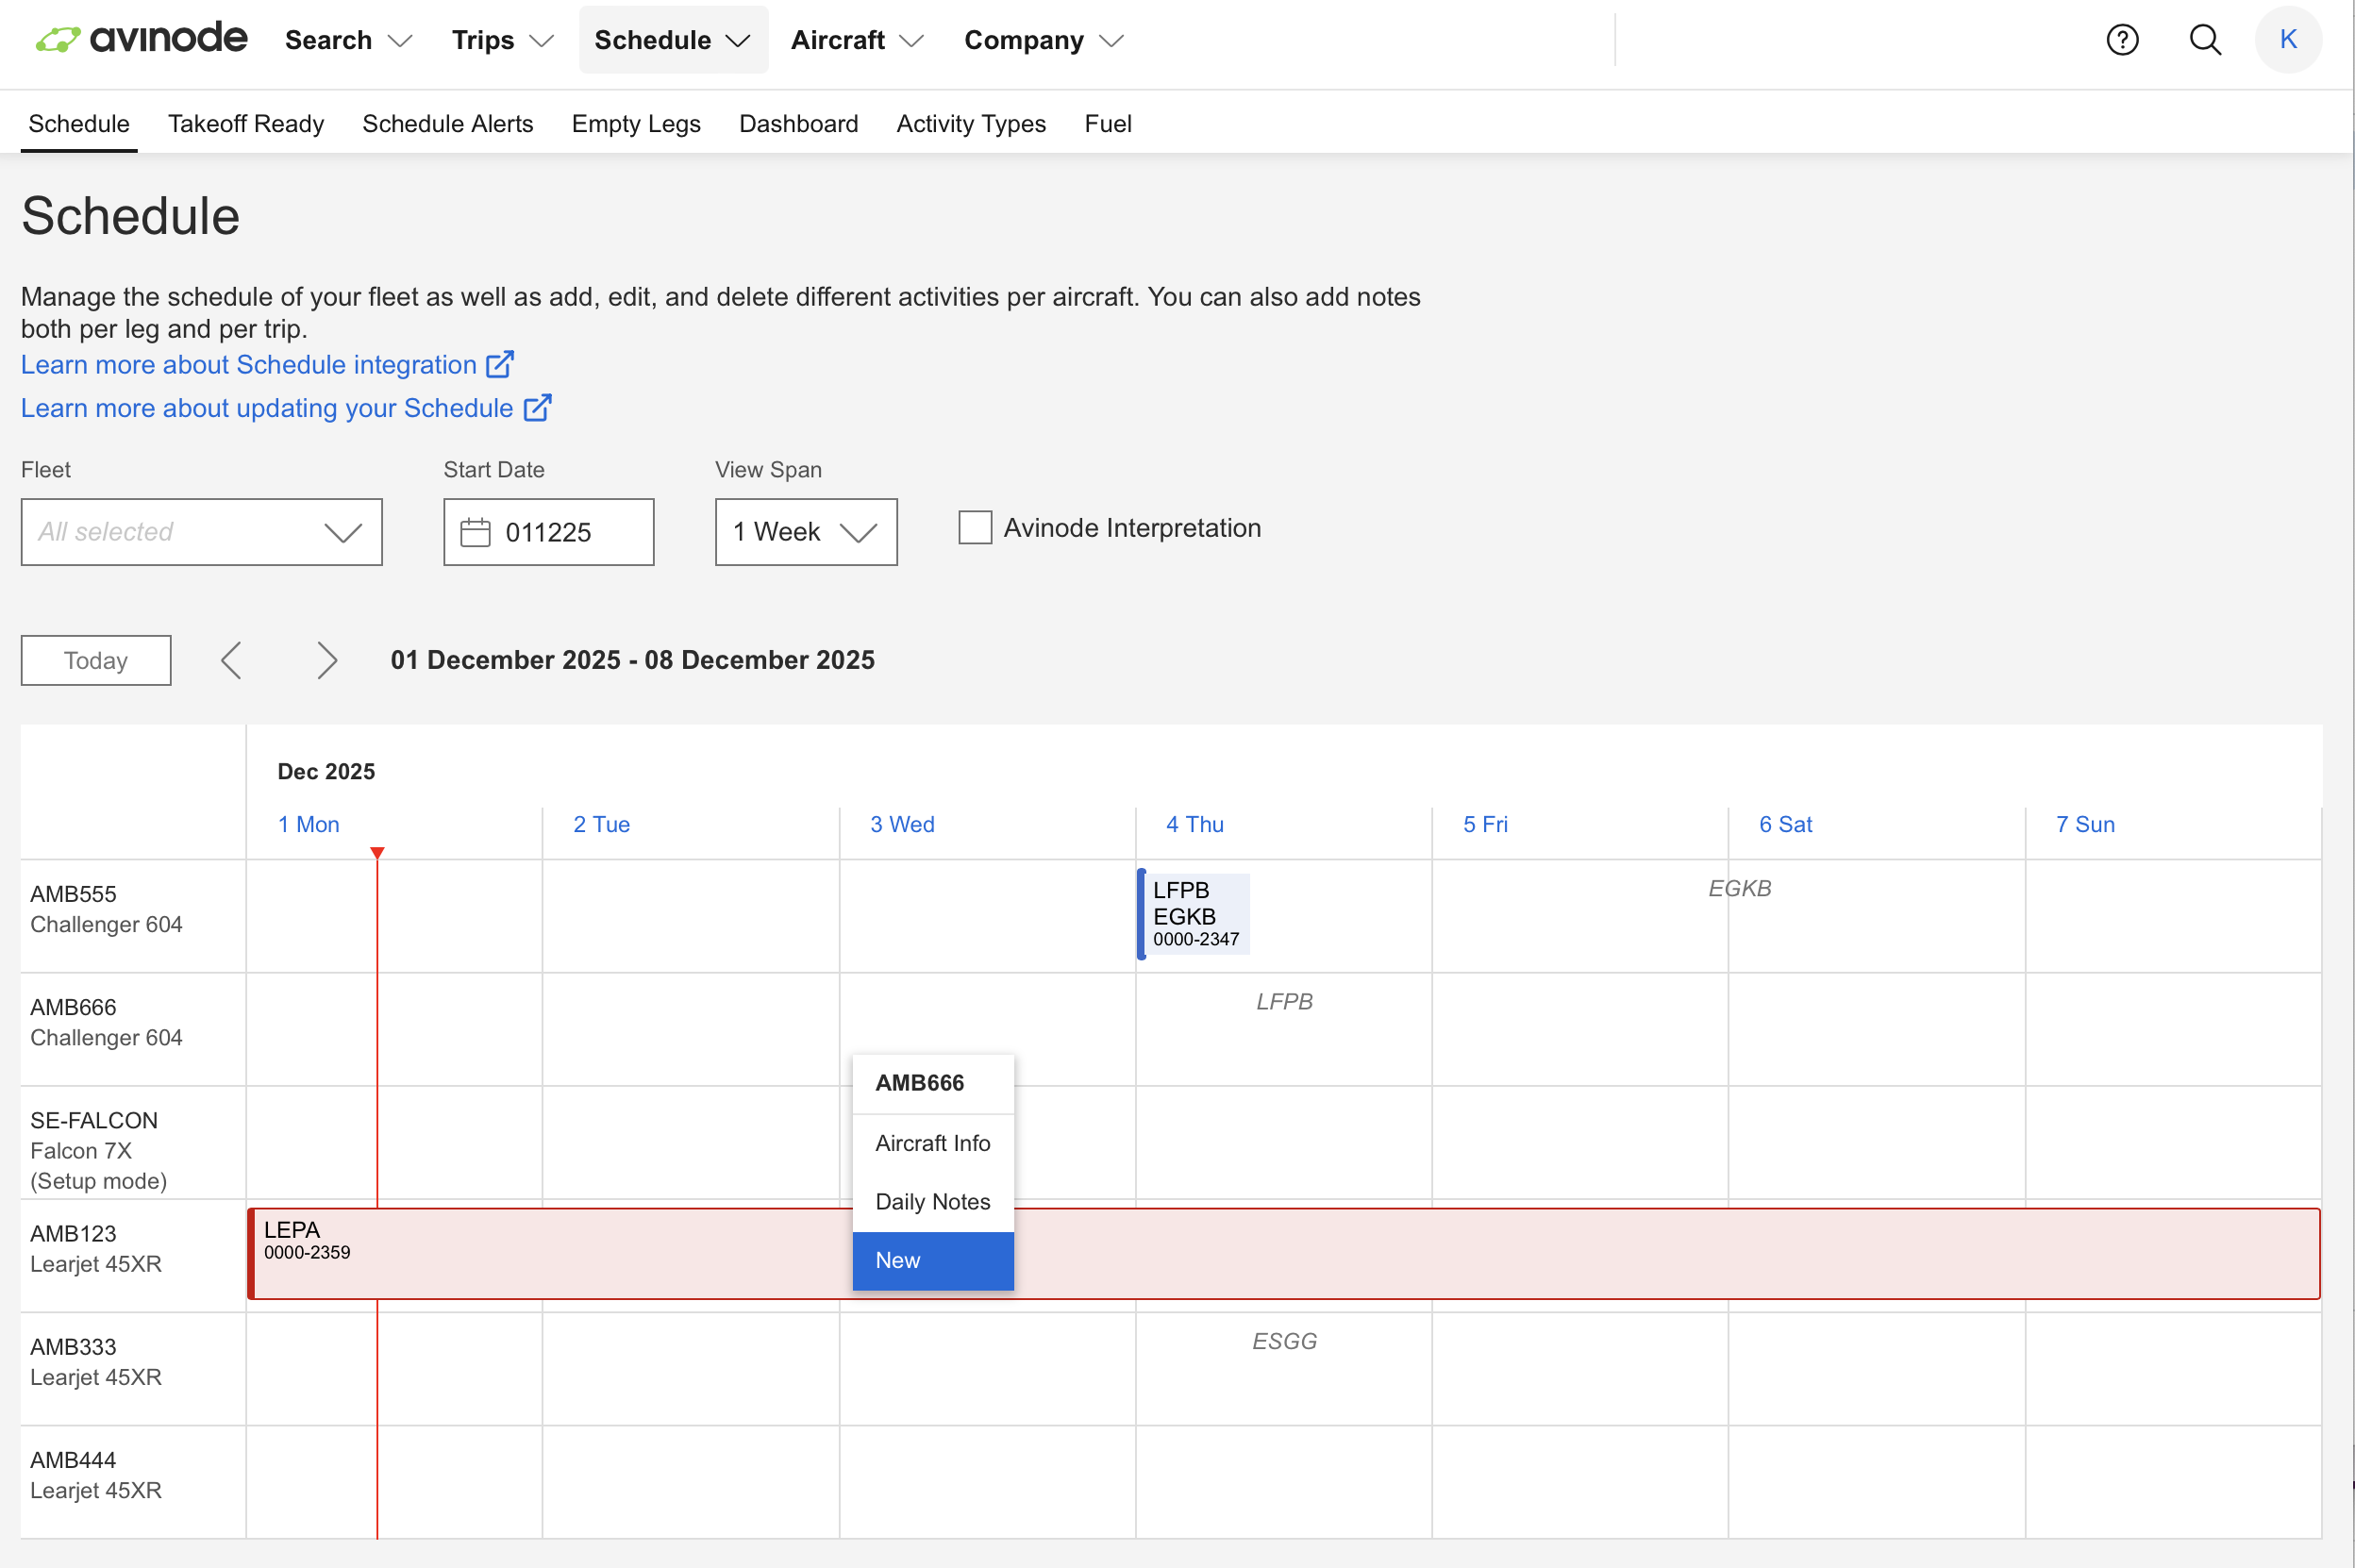
Task: Switch to the Takeoff Ready tab
Action: (x=245, y=123)
